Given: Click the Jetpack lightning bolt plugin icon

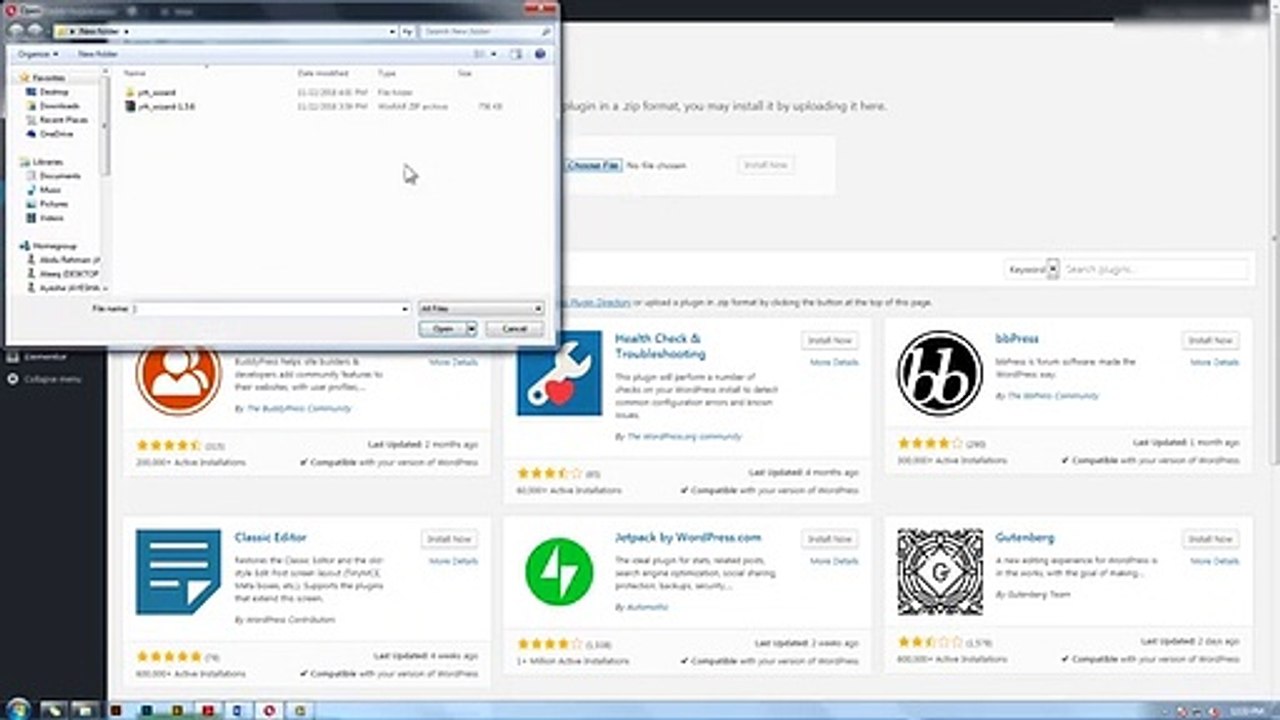Looking at the screenshot, I should (x=559, y=572).
